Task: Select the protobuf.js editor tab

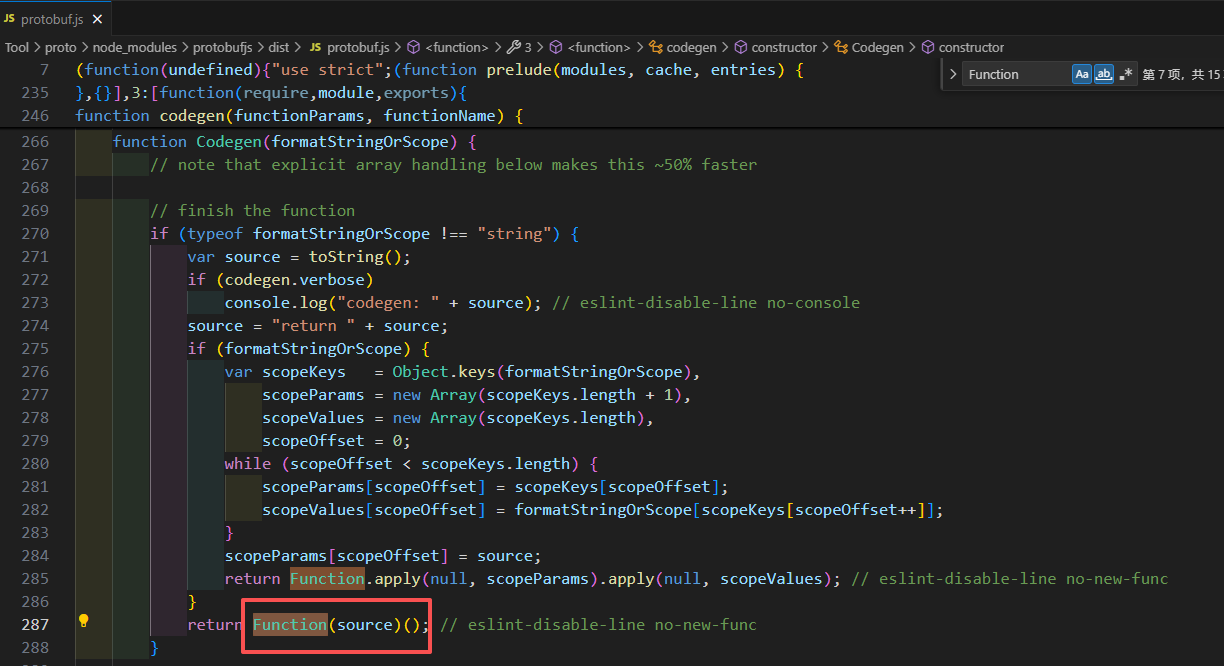Action: [55, 19]
